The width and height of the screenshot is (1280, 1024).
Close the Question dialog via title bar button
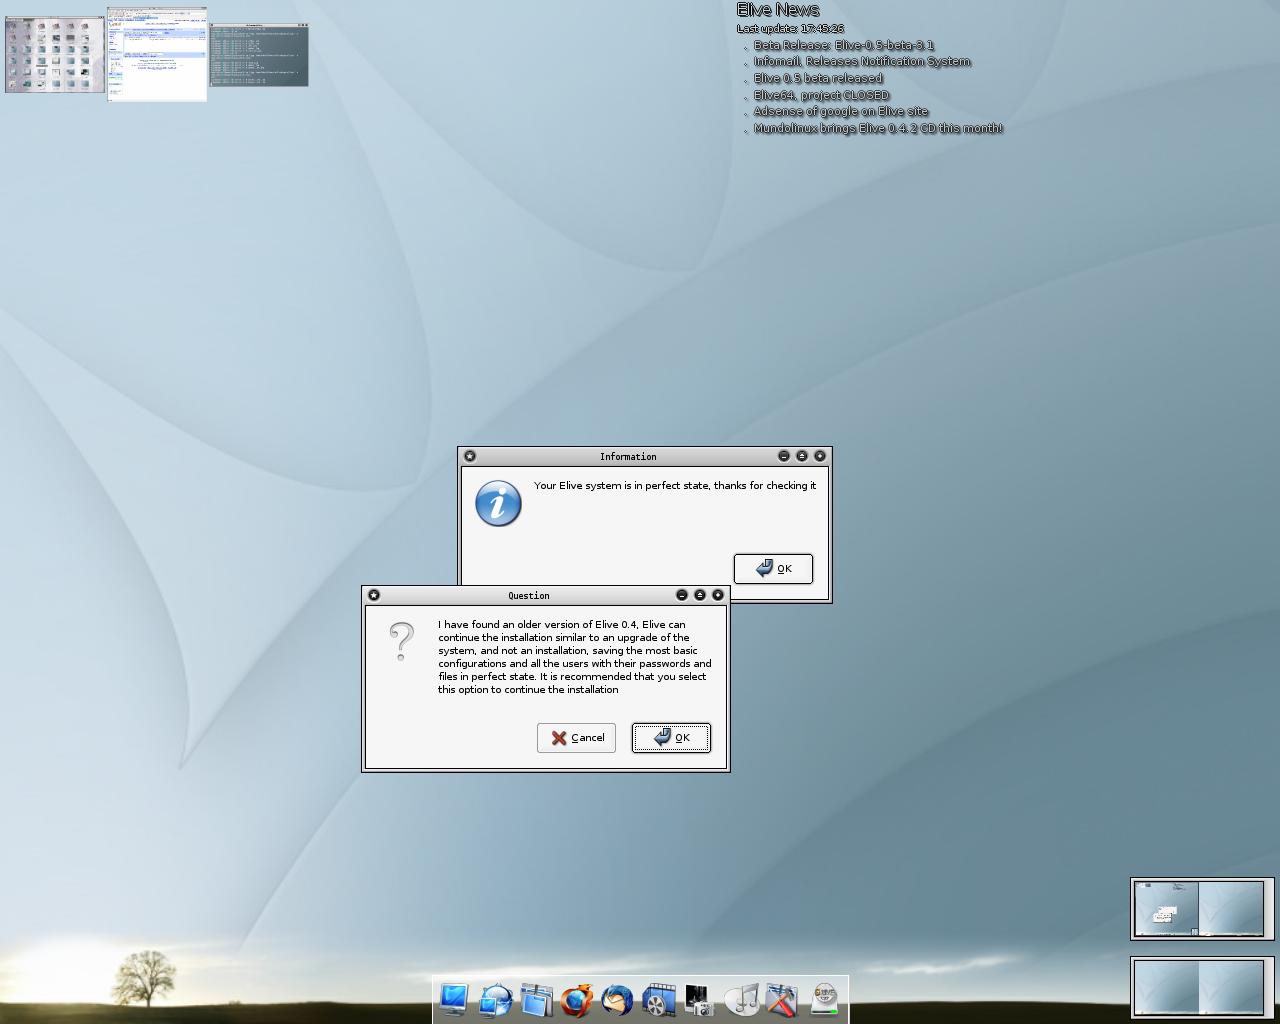(718, 595)
